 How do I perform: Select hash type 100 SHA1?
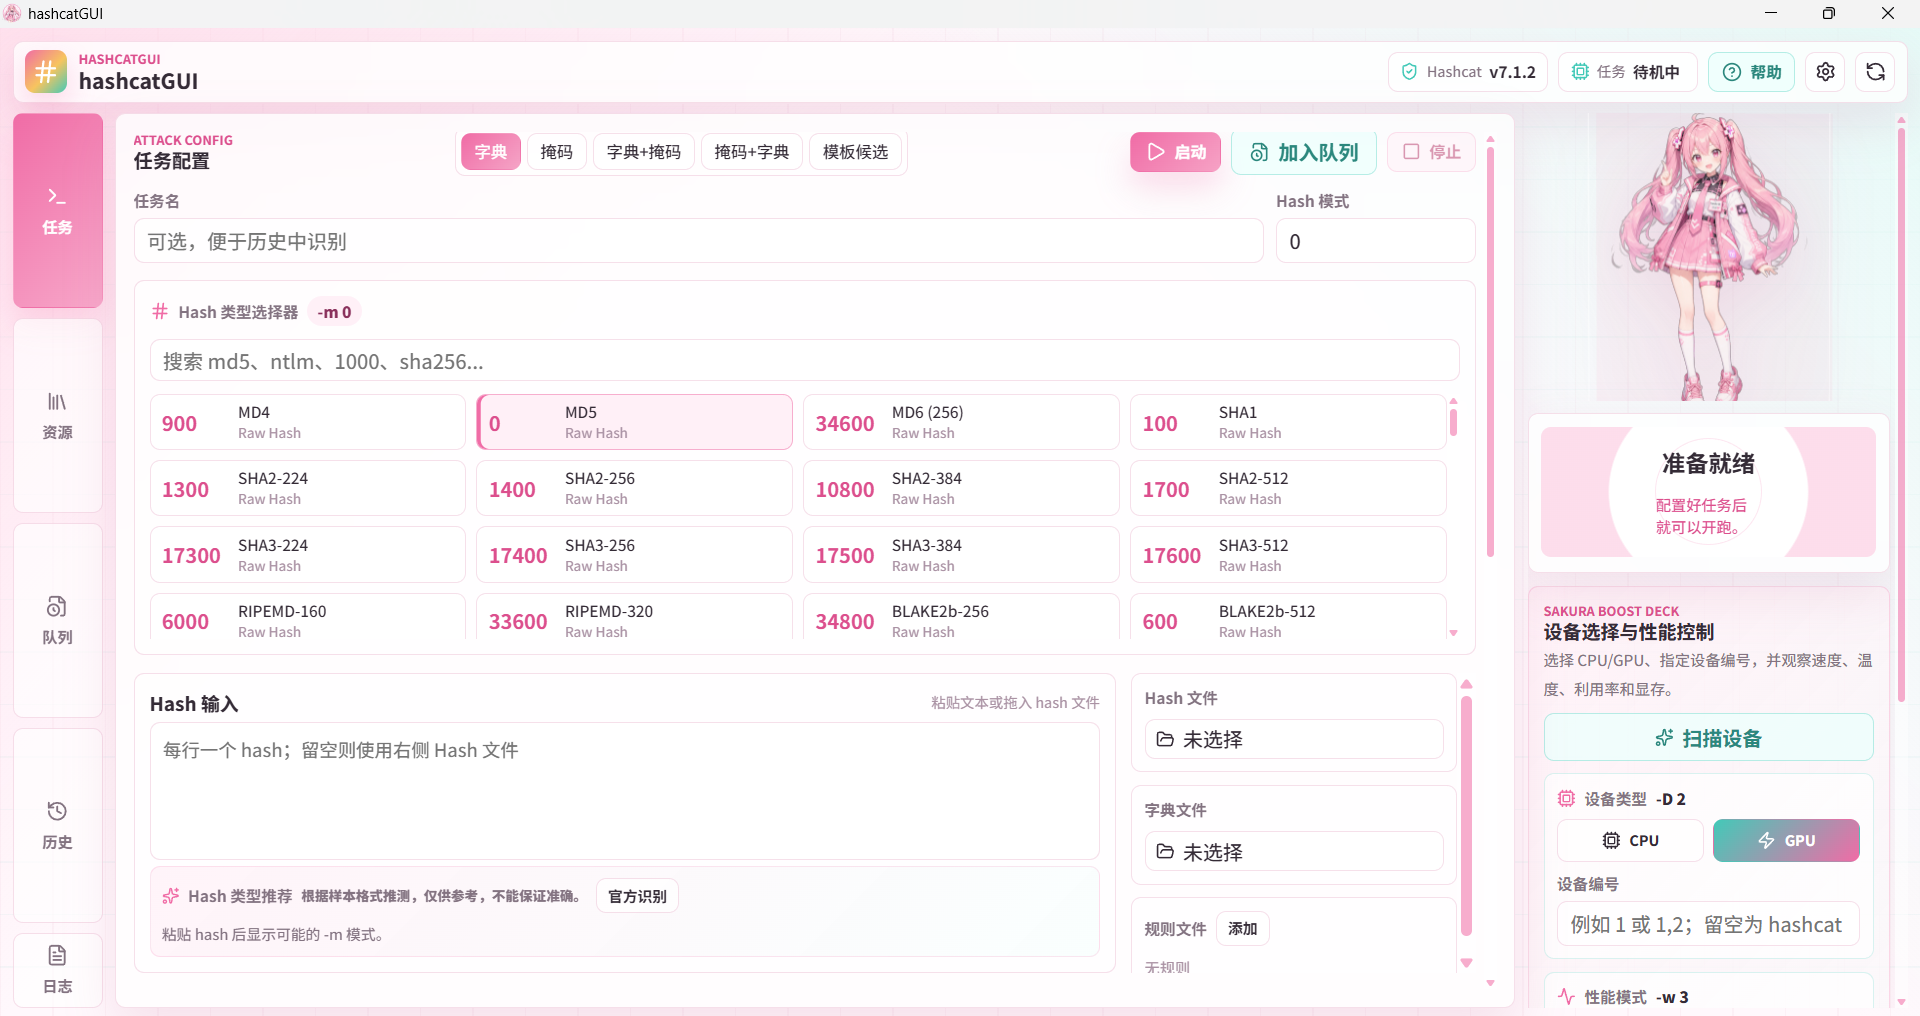tap(1288, 422)
